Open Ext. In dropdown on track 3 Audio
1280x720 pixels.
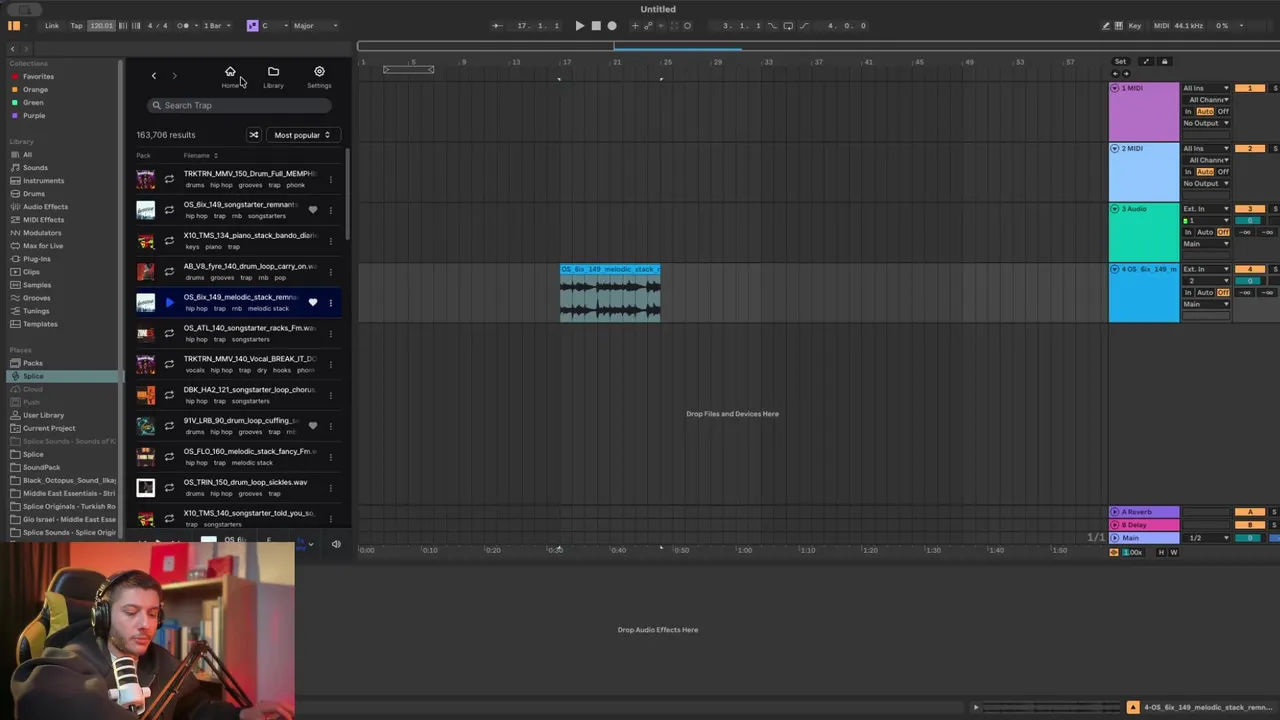1206,208
